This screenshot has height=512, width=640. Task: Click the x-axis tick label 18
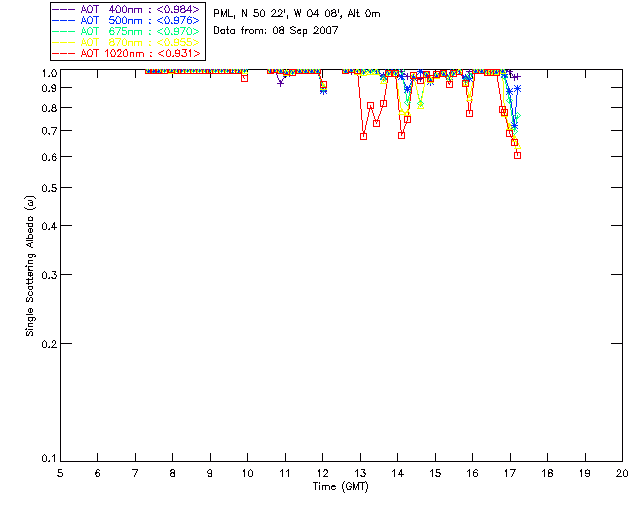click(548, 474)
